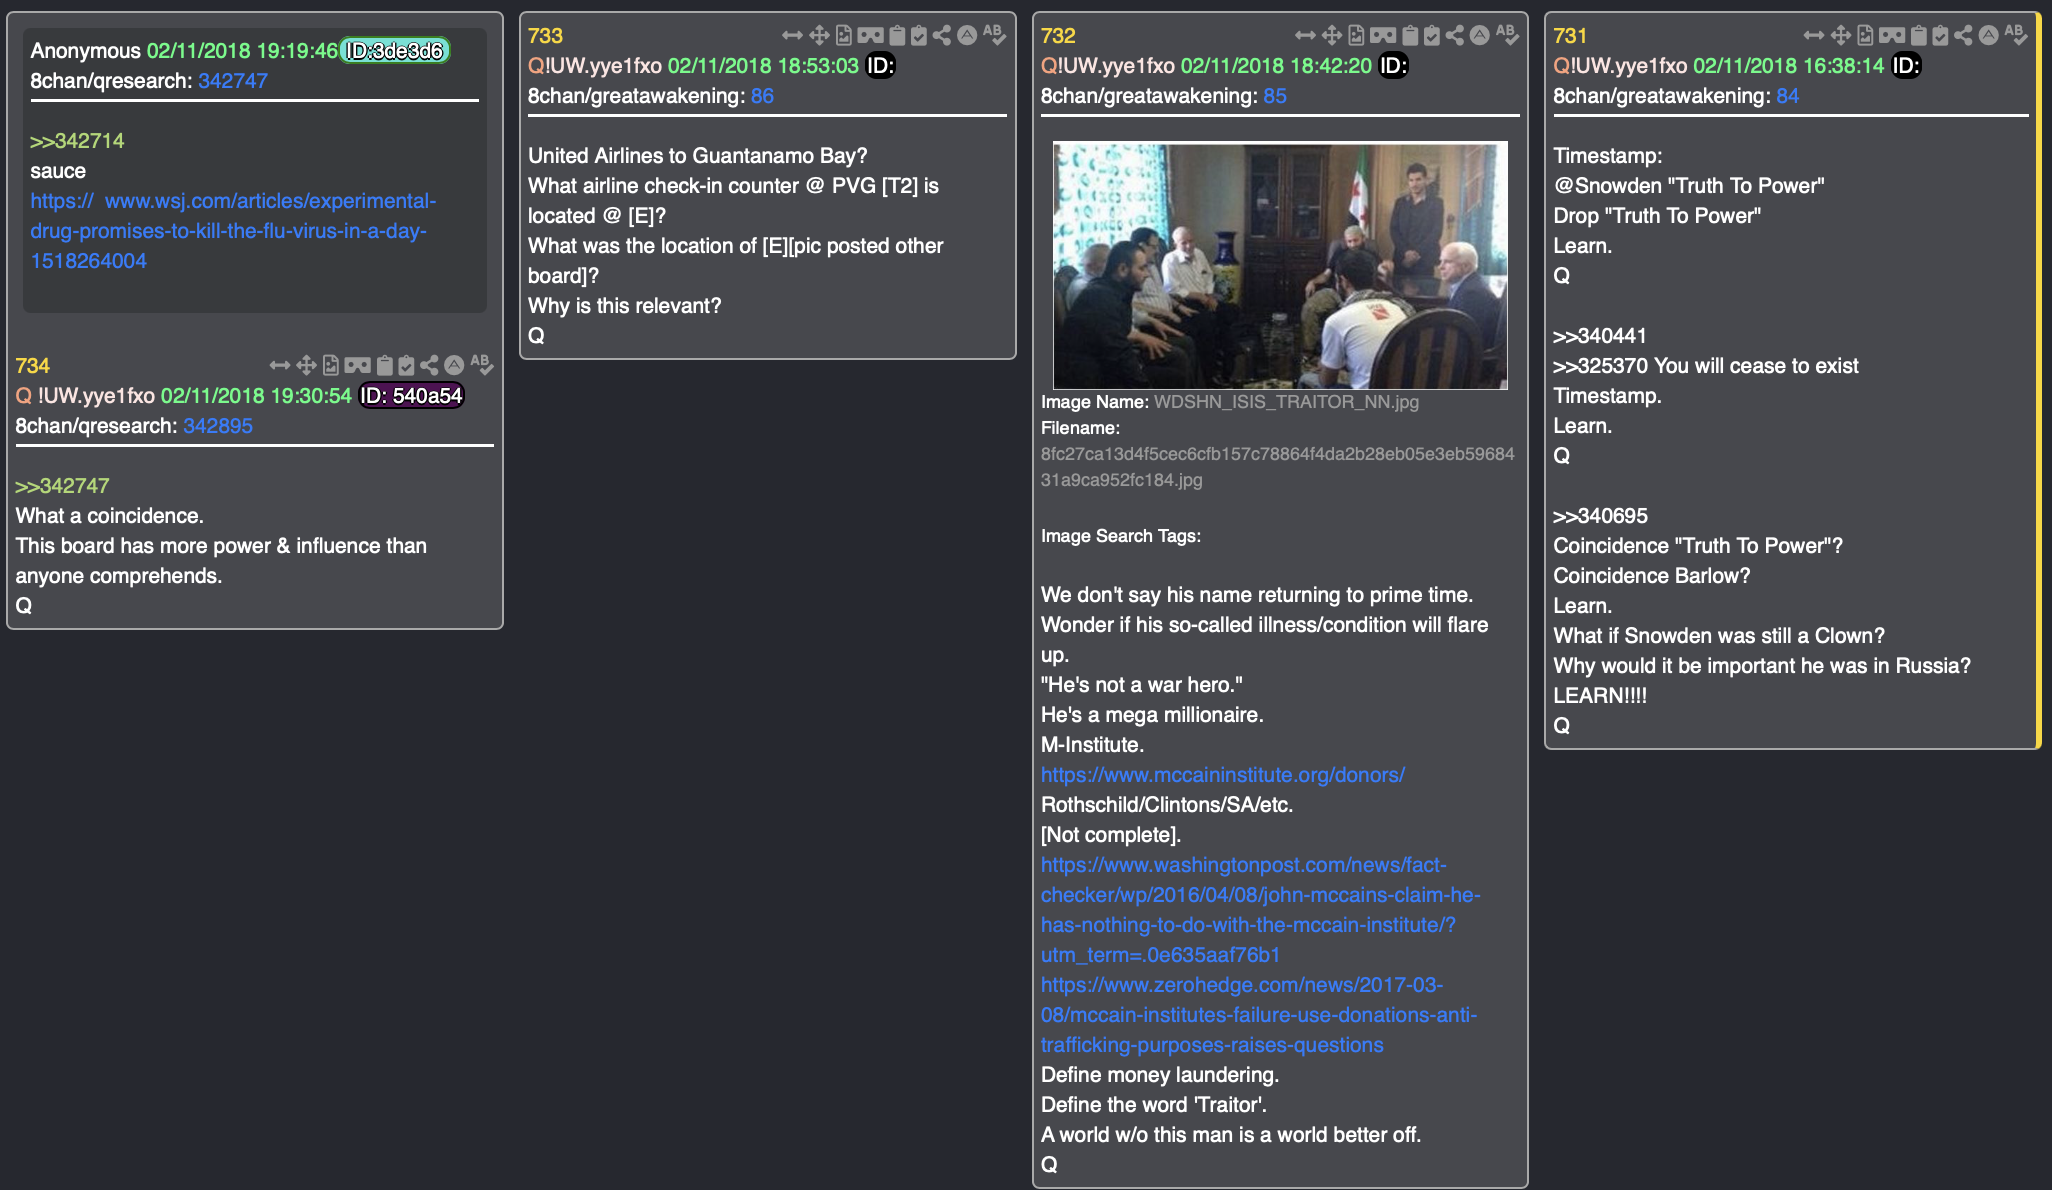Open qresearch post number 342895 link

[x=218, y=426]
